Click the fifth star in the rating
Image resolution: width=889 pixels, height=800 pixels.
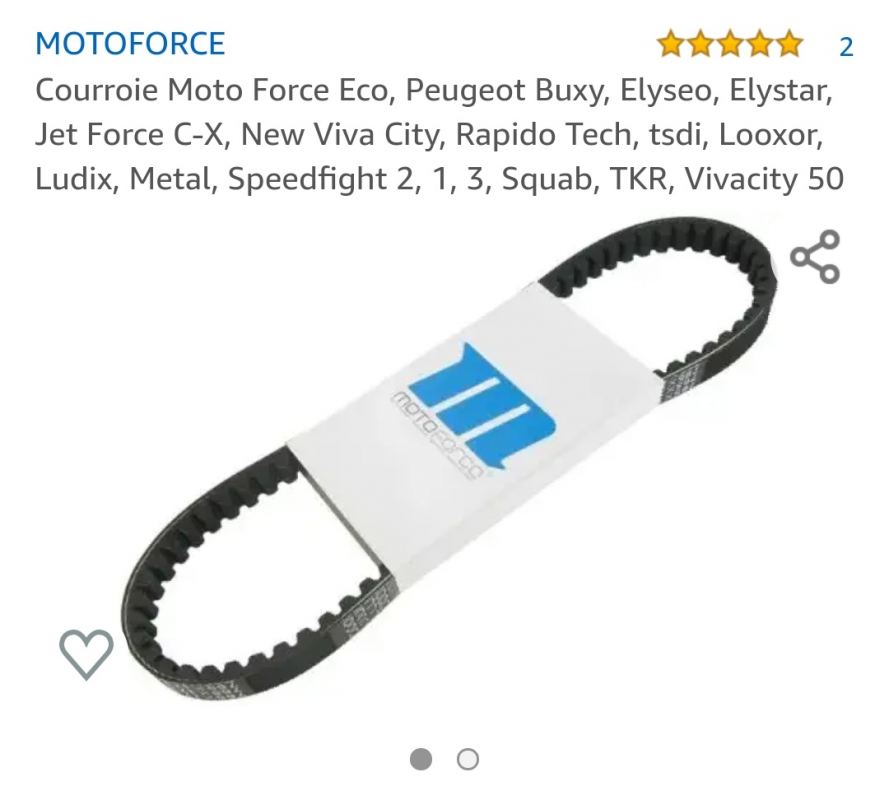pos(789,45)
